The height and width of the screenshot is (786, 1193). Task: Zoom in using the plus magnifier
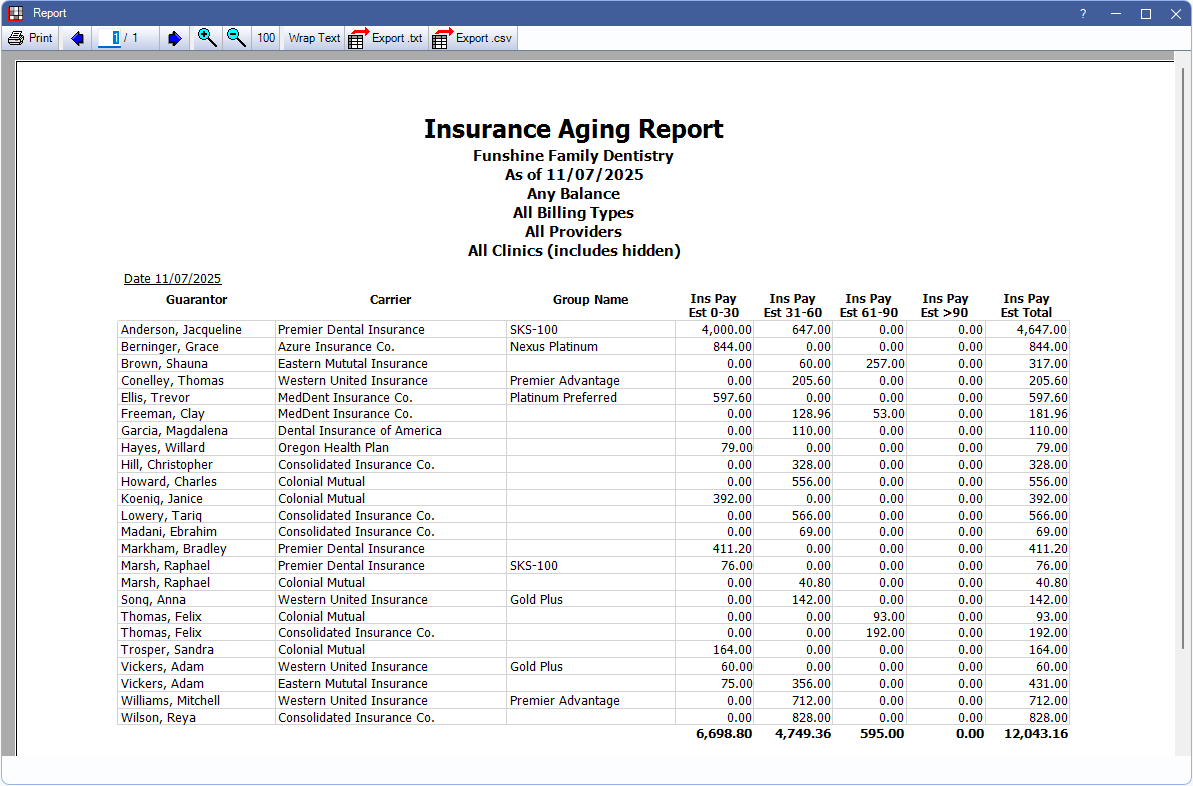pyautogui.click(x=207, y=38)
